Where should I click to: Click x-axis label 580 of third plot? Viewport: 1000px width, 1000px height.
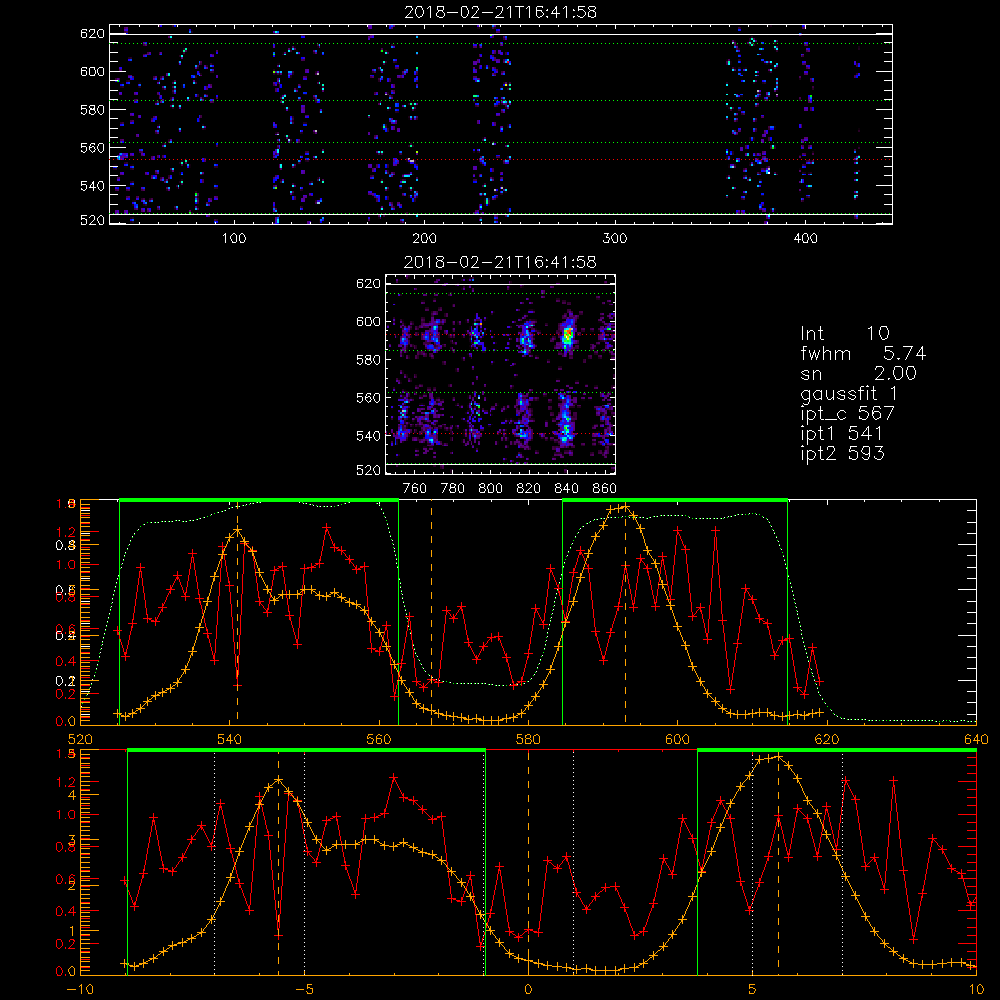[x=528, y=740]
